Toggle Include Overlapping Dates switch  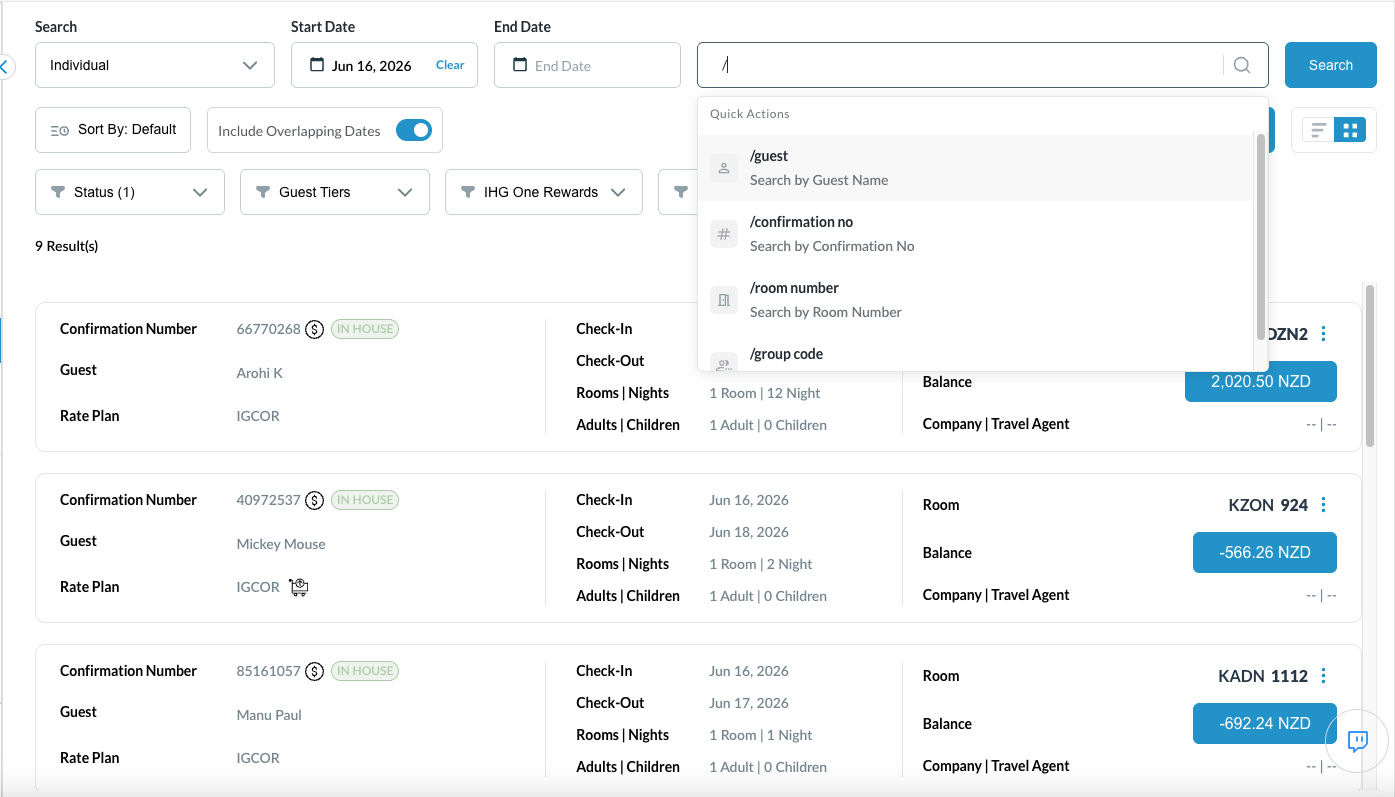[414, 130]
